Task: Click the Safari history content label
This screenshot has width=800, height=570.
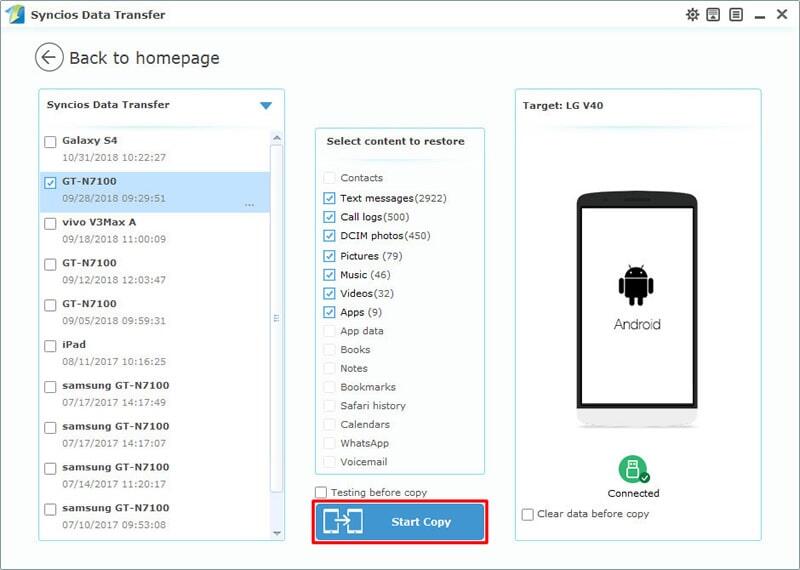Action: pyautogui.click(x=373, y=406)
